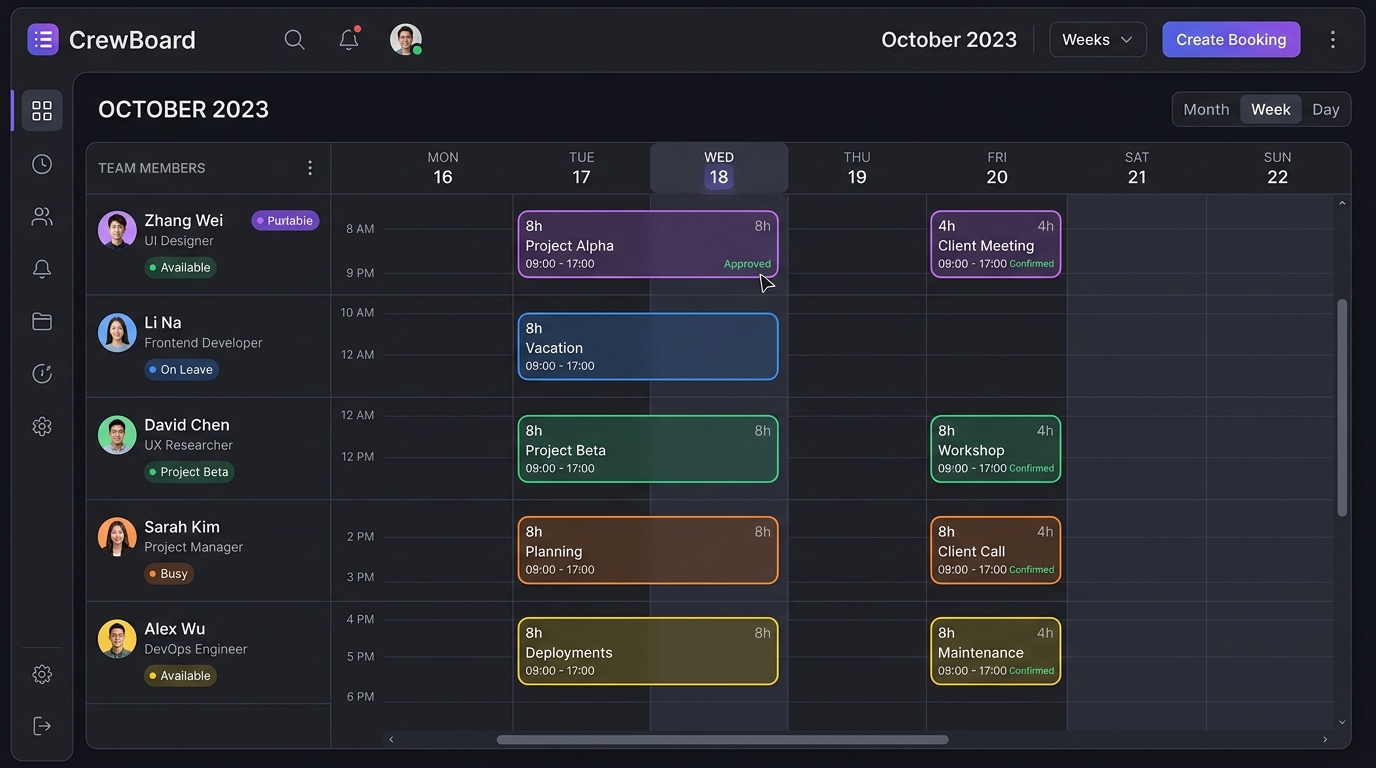The height and width of the screenshot is (768, 1376).
Task: Click the Zhang Wei name
Action: coord(183,220)
